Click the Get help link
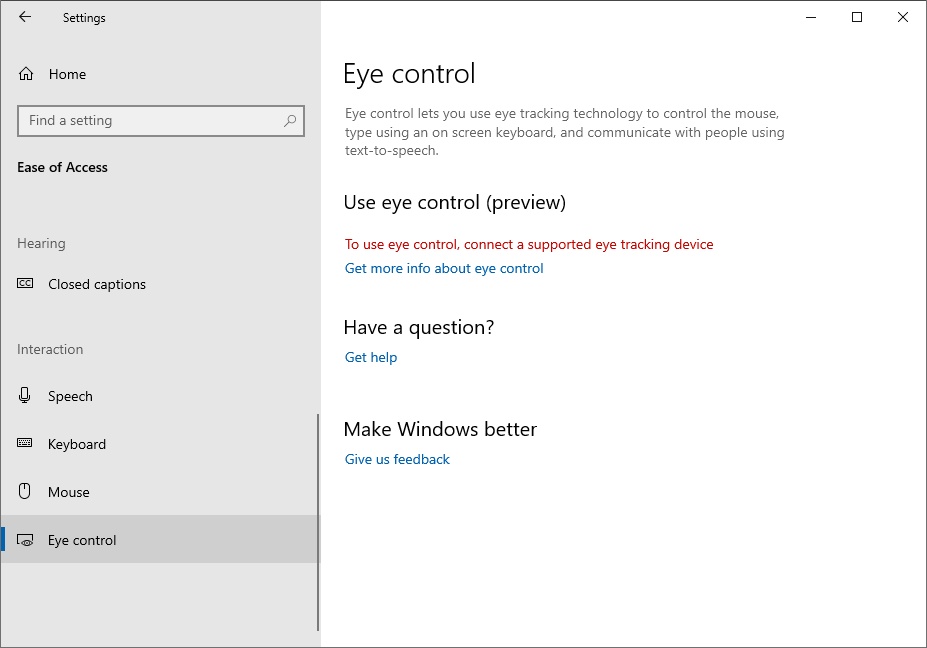This screenshot has height=648, width=927. [371, 357]
